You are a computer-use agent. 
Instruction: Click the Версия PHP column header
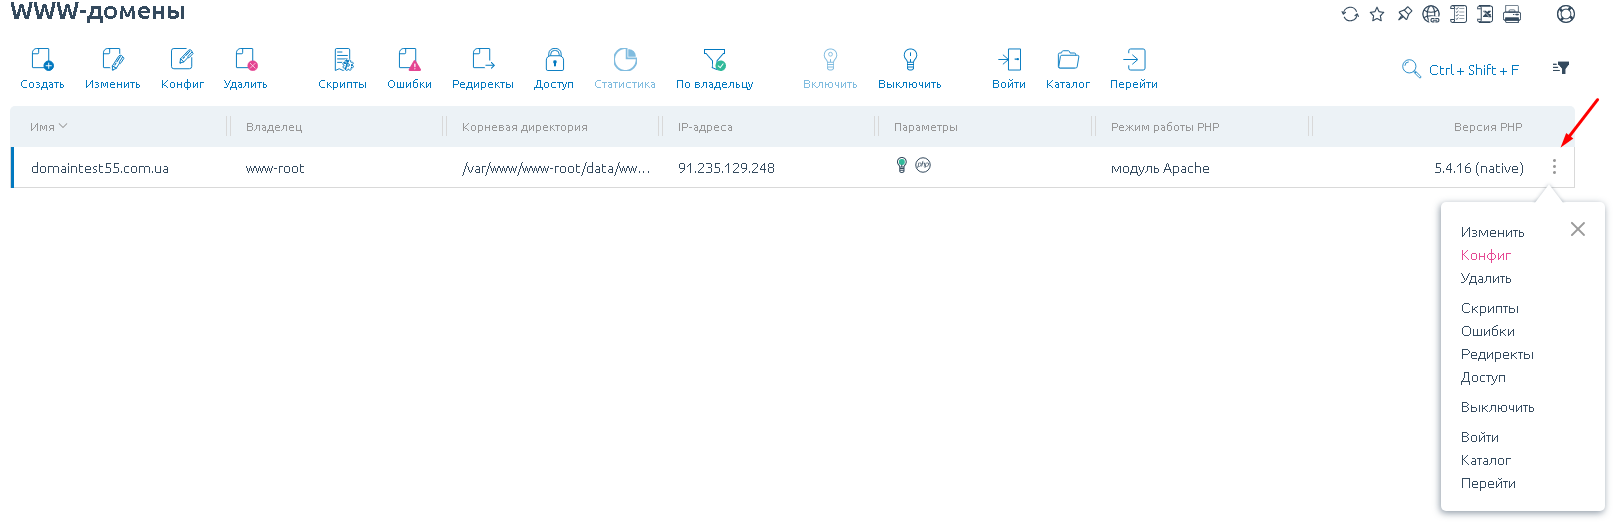coord(1488,127)
